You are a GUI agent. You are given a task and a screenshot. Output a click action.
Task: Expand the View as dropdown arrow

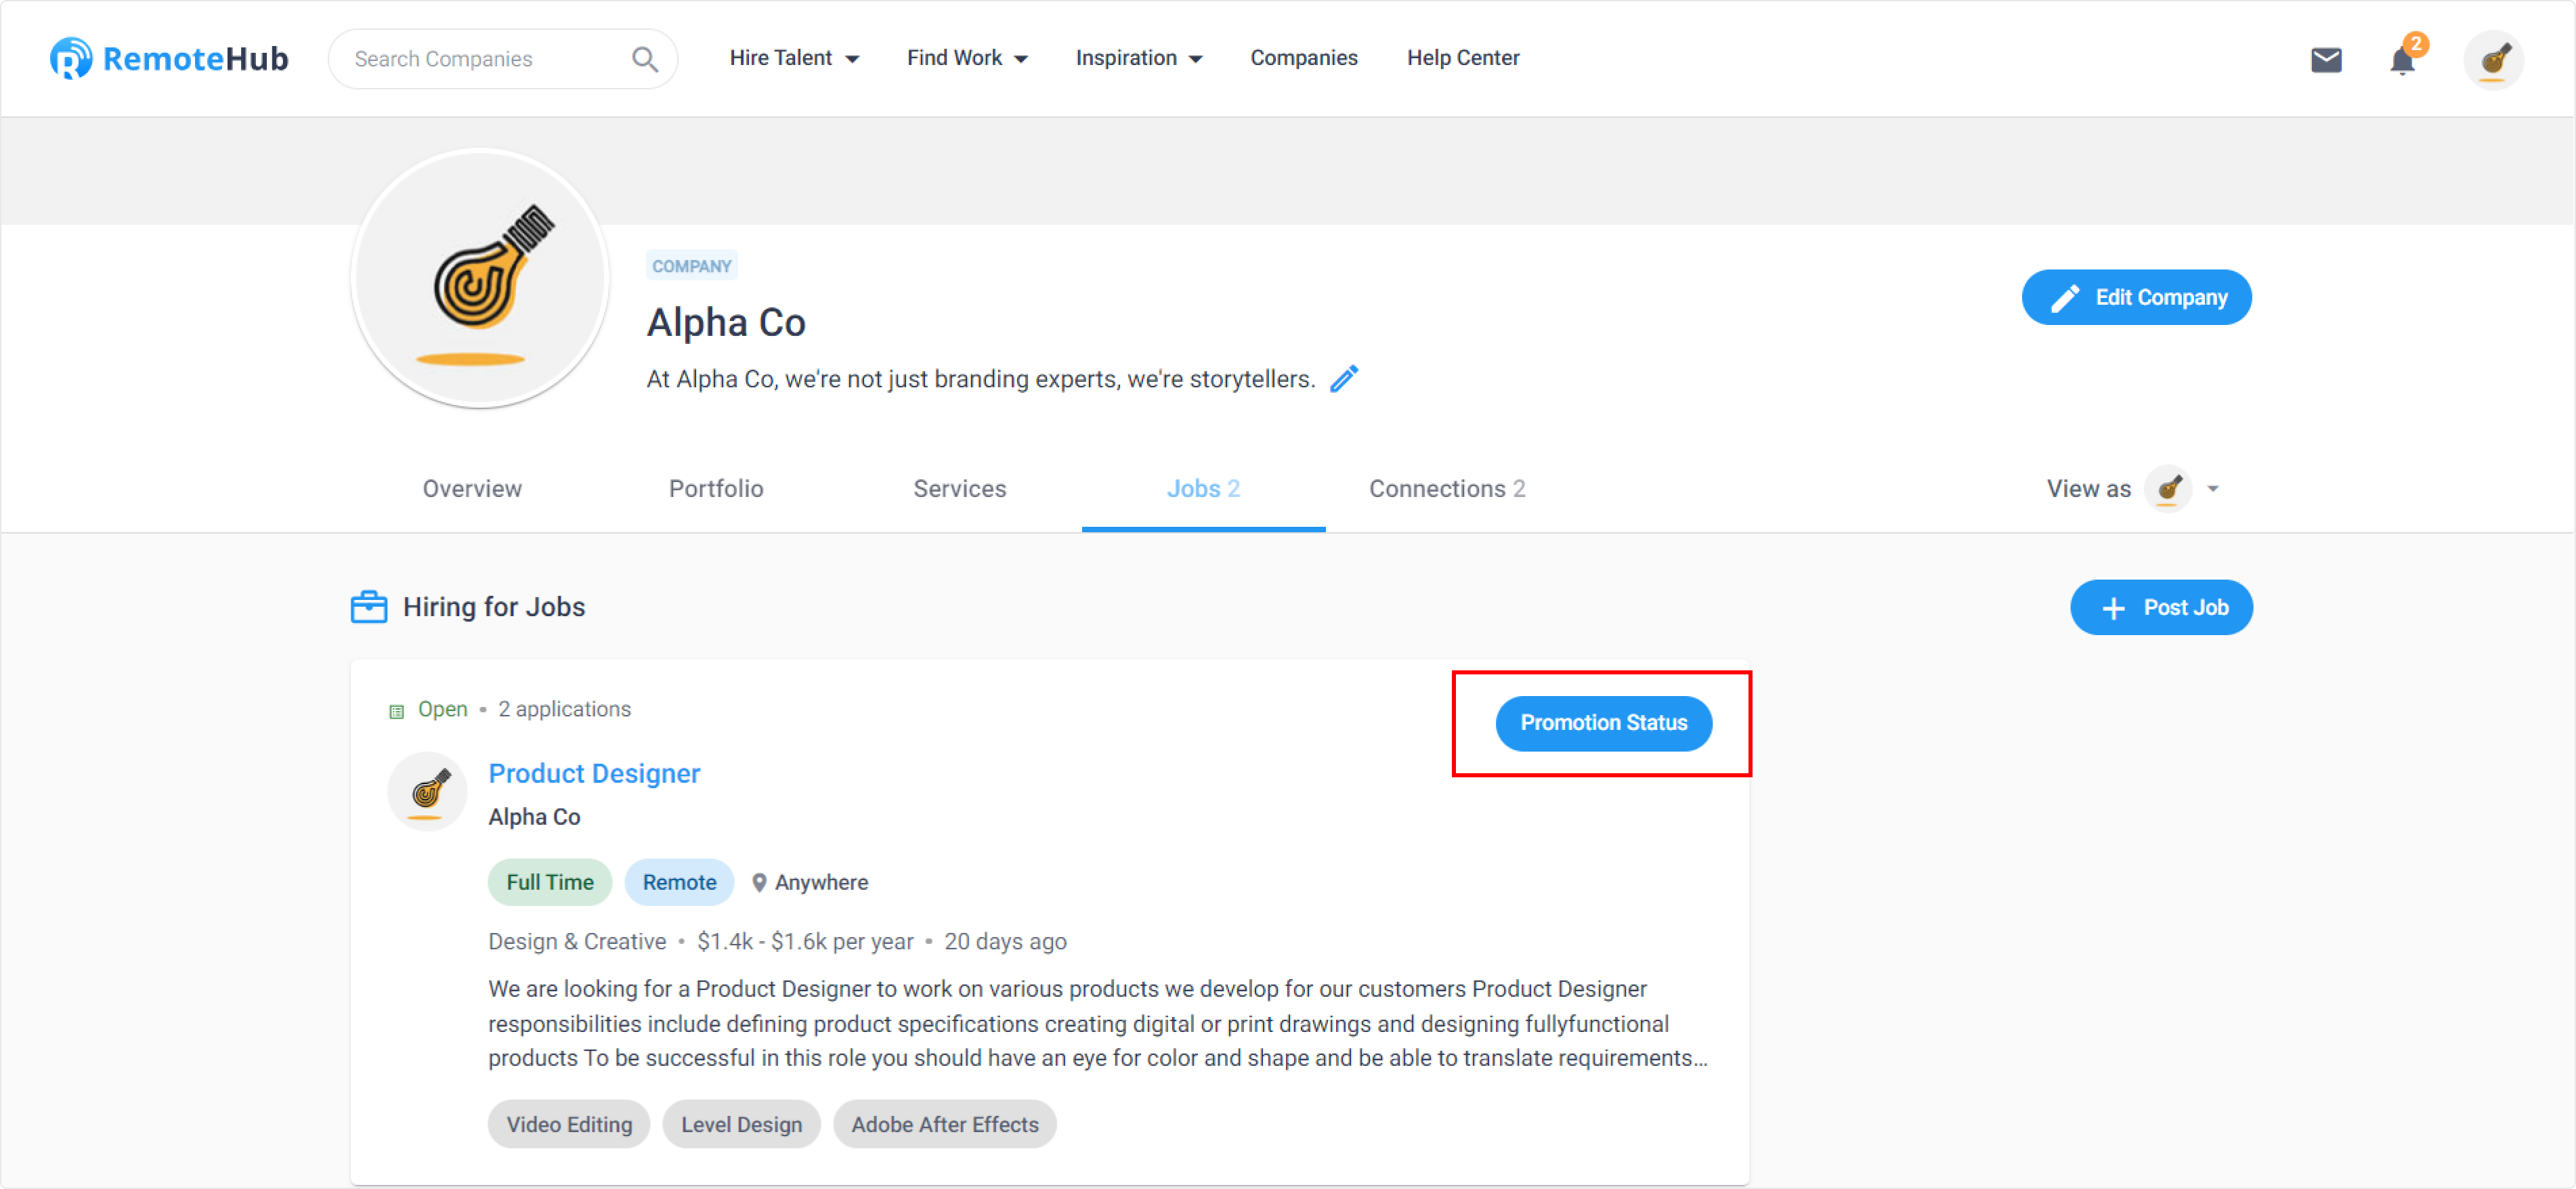click(2213, 489)
